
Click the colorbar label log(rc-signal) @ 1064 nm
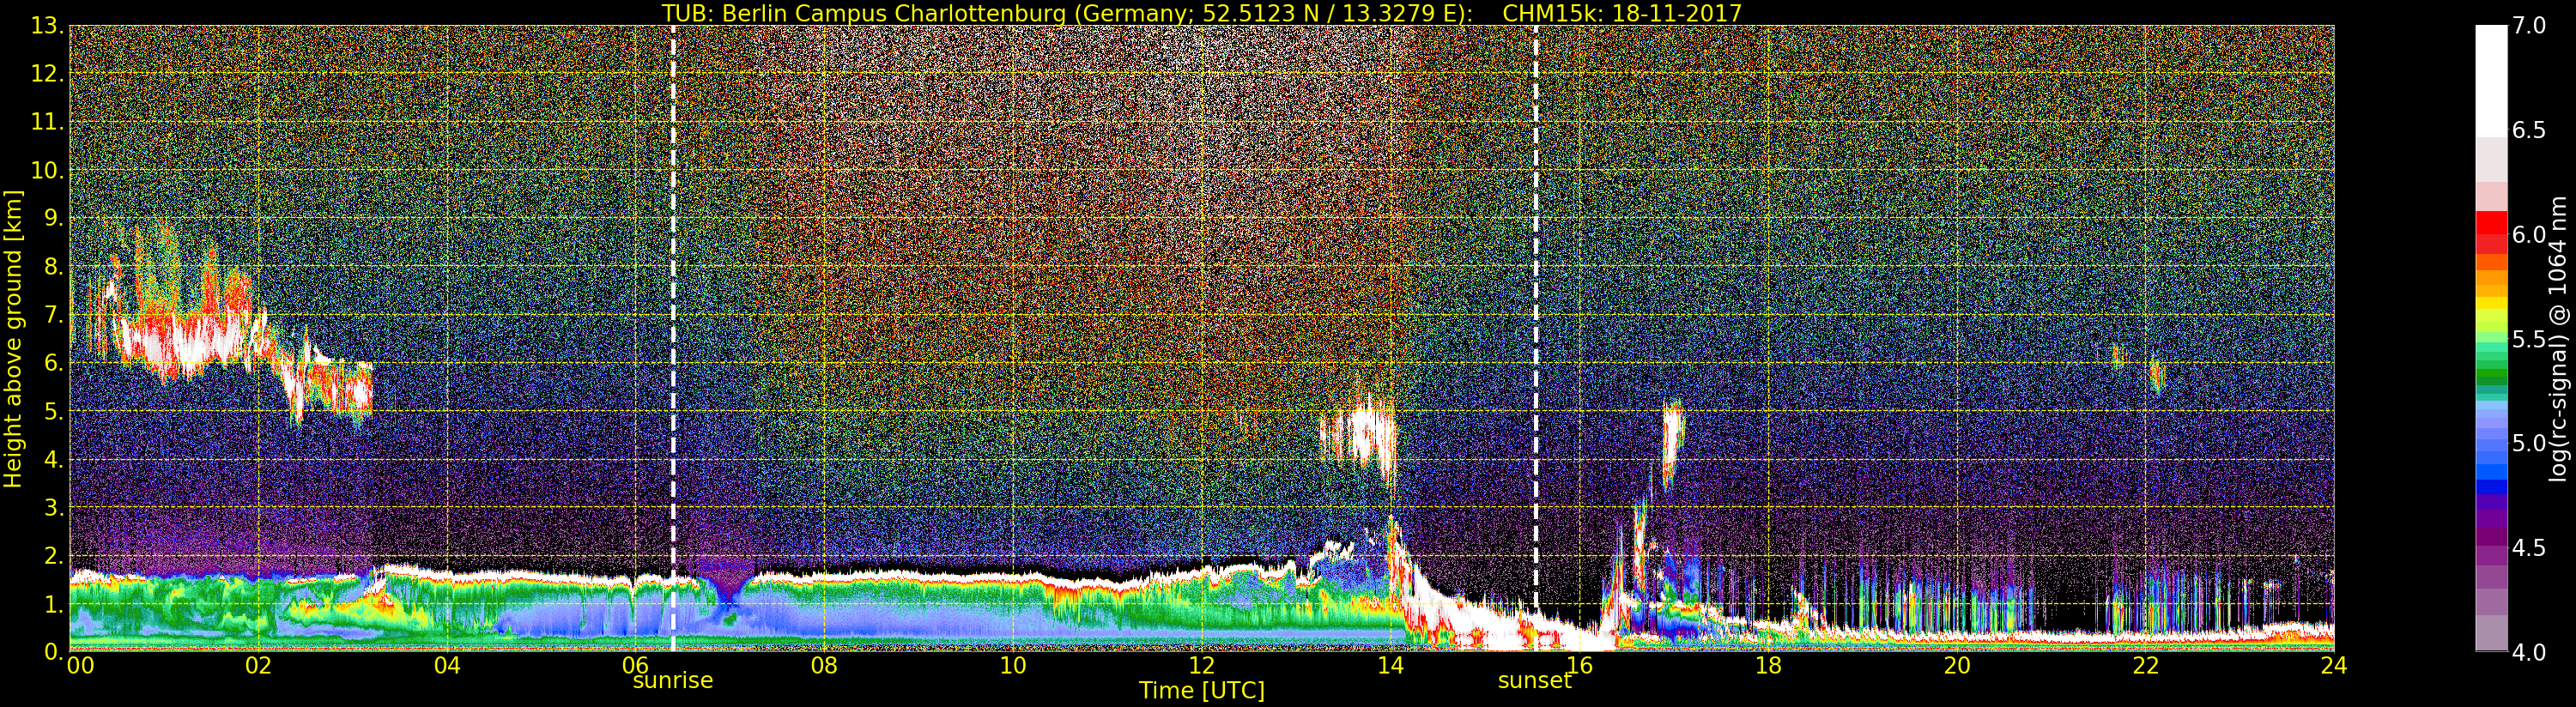point(2558,338)
